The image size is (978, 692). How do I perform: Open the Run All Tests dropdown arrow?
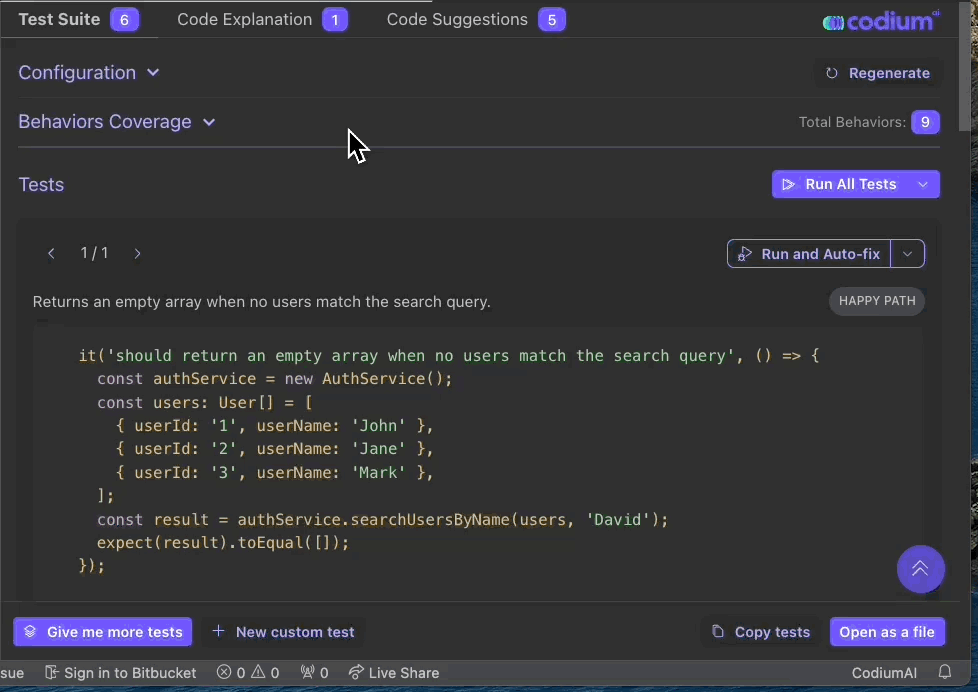(x=923, y=184)
